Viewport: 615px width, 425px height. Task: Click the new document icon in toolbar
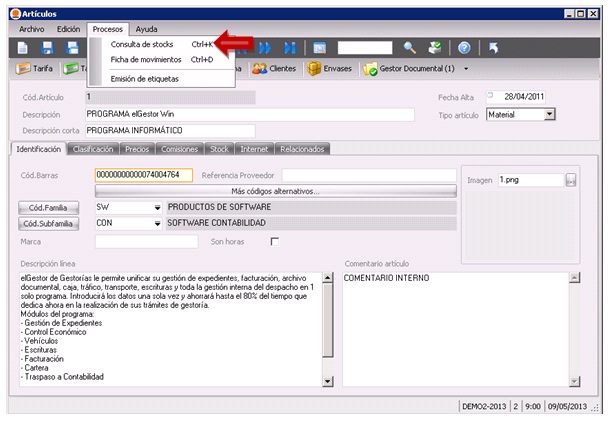(22, 47)
